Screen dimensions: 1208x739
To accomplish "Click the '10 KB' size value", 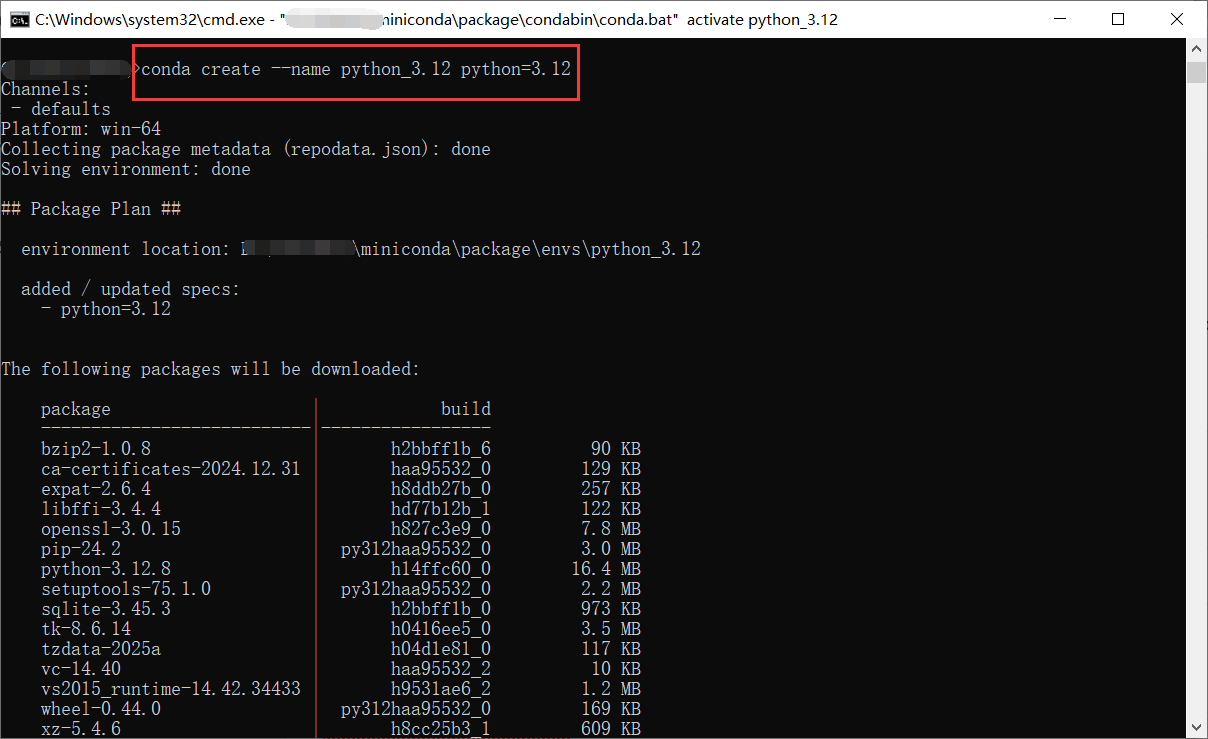I will (616, 669).
